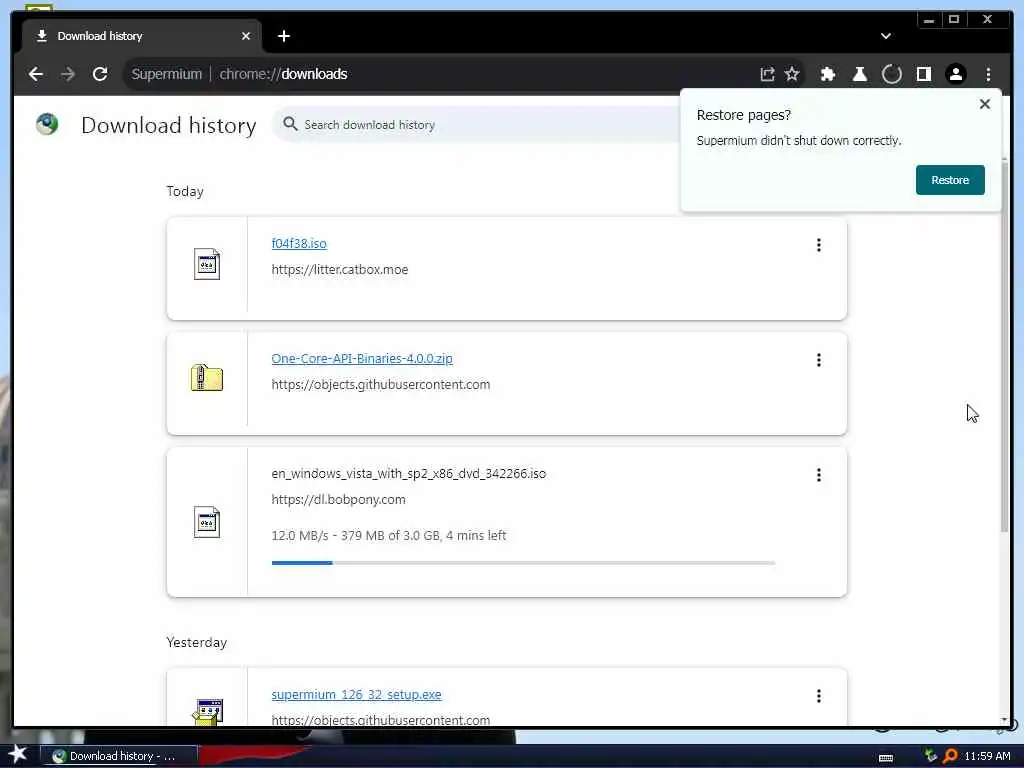Click the f04f38.iso file icon

pos(207,264)
